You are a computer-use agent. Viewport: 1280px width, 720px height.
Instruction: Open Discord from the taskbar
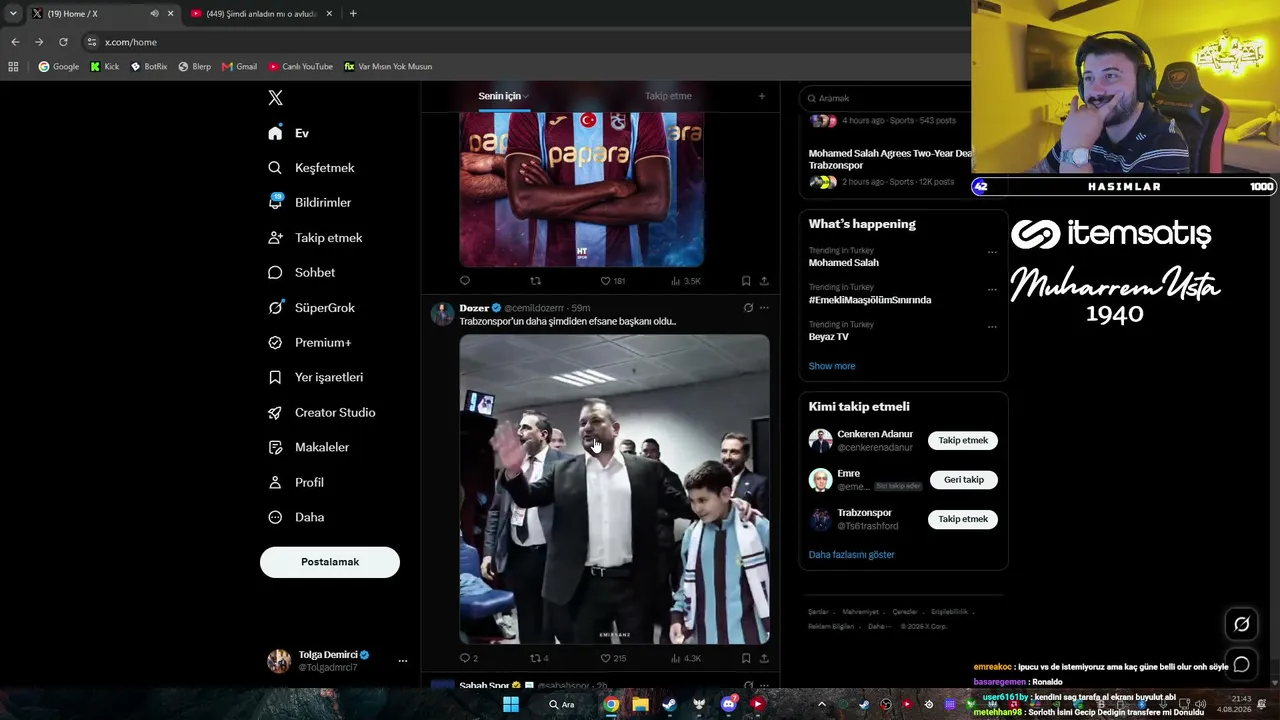click(x=728, y=704)
